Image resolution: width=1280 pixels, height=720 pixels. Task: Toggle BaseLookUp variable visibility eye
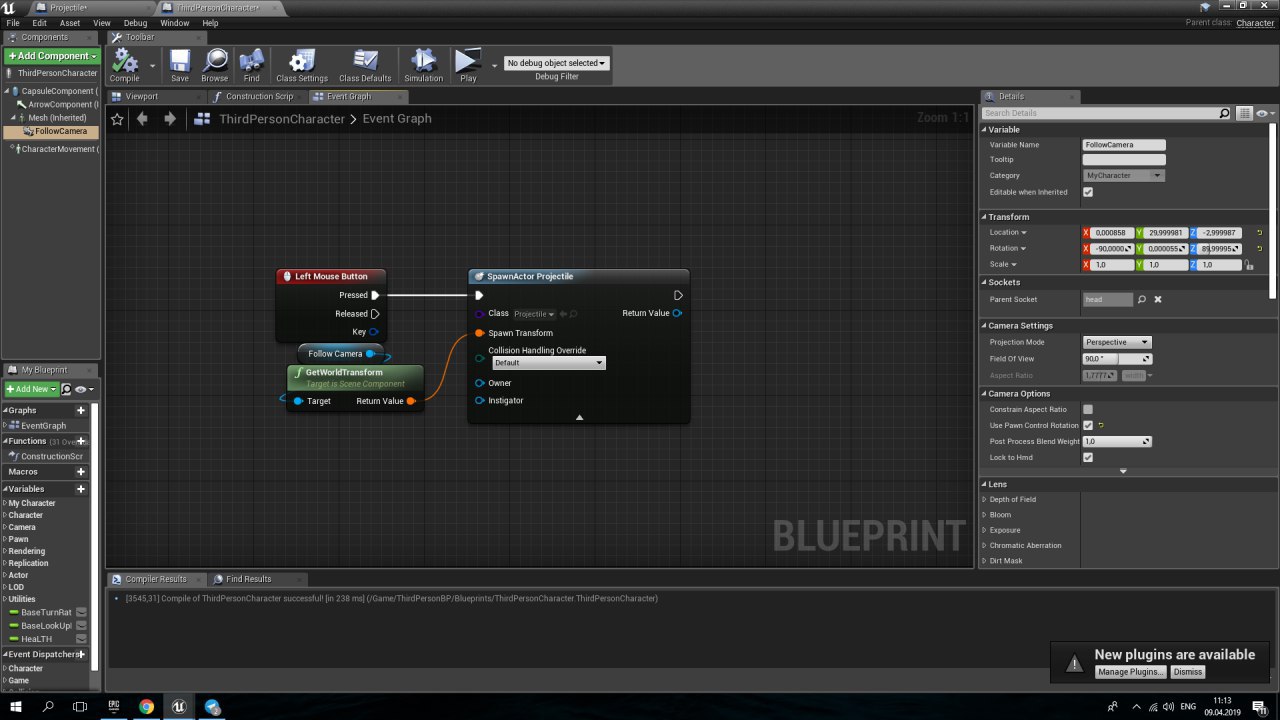[82, 625]
